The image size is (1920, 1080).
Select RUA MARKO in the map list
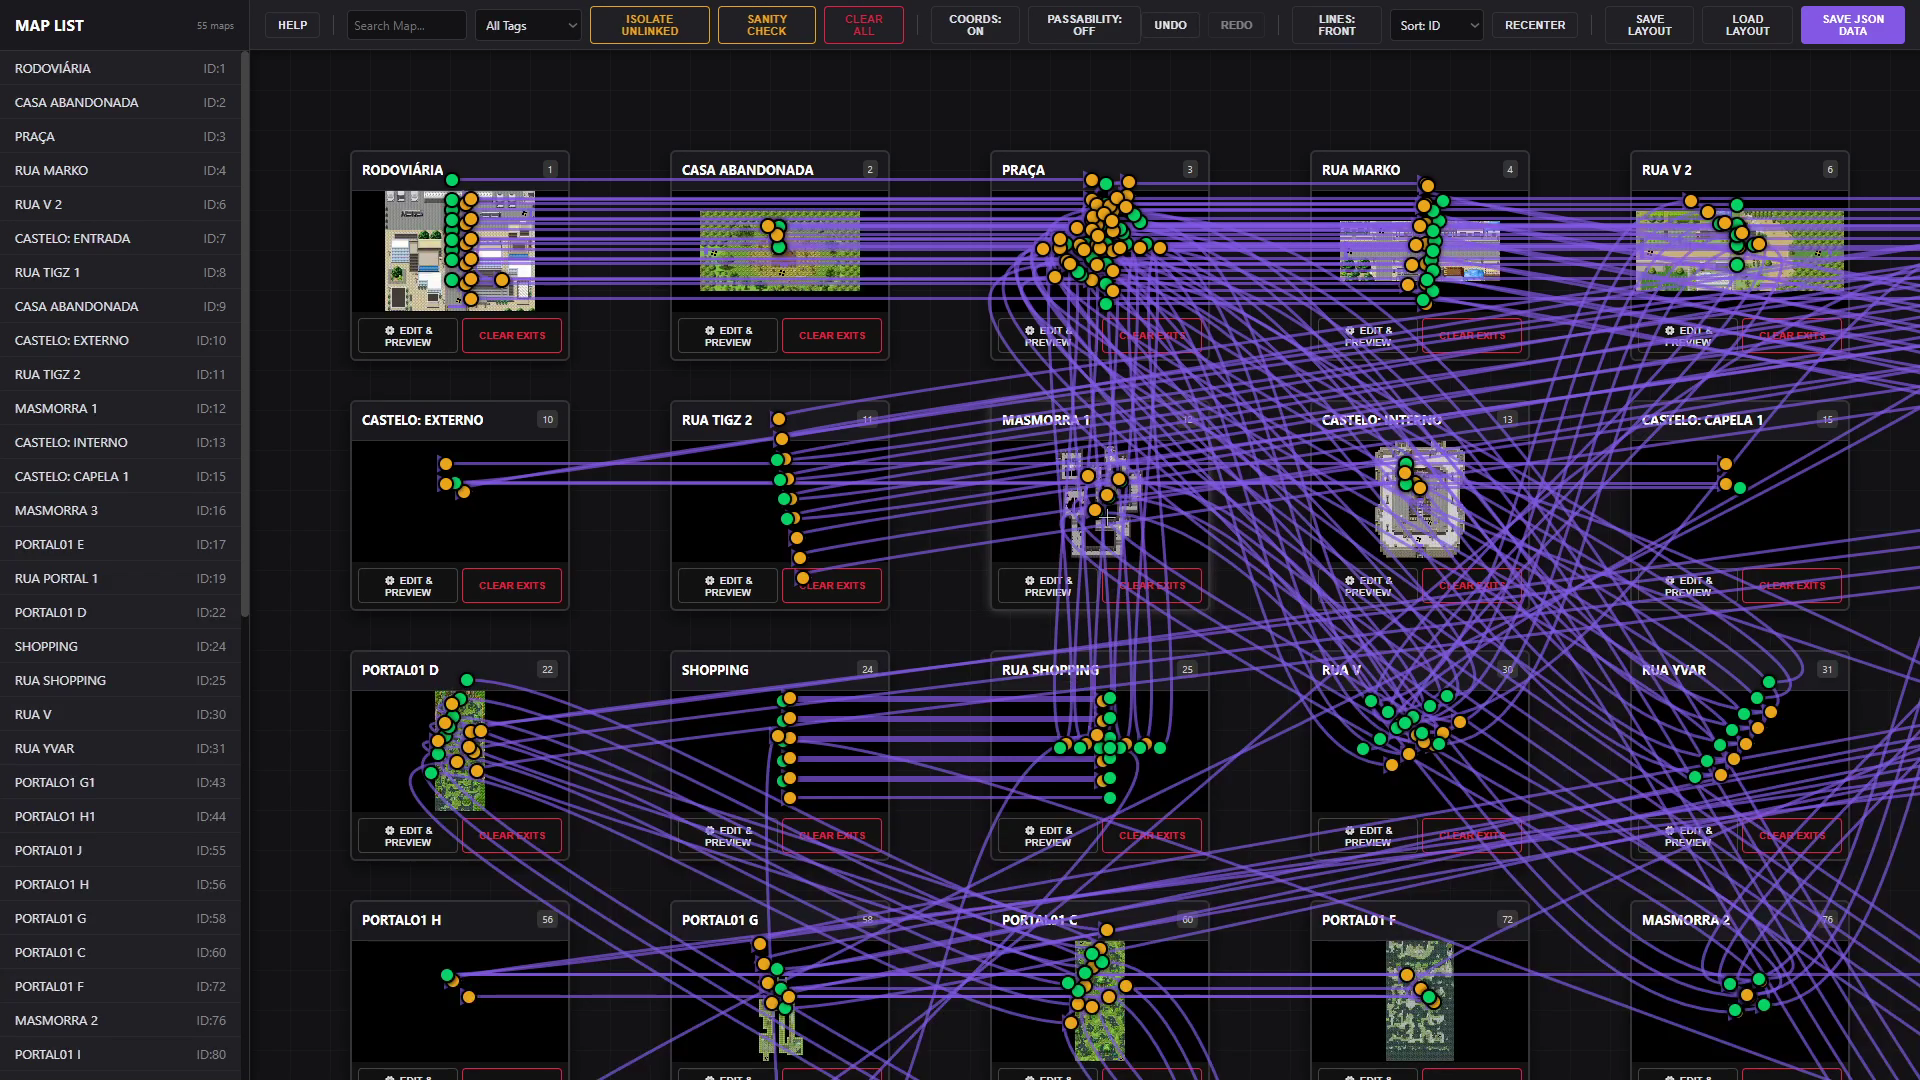click(120, 170)
